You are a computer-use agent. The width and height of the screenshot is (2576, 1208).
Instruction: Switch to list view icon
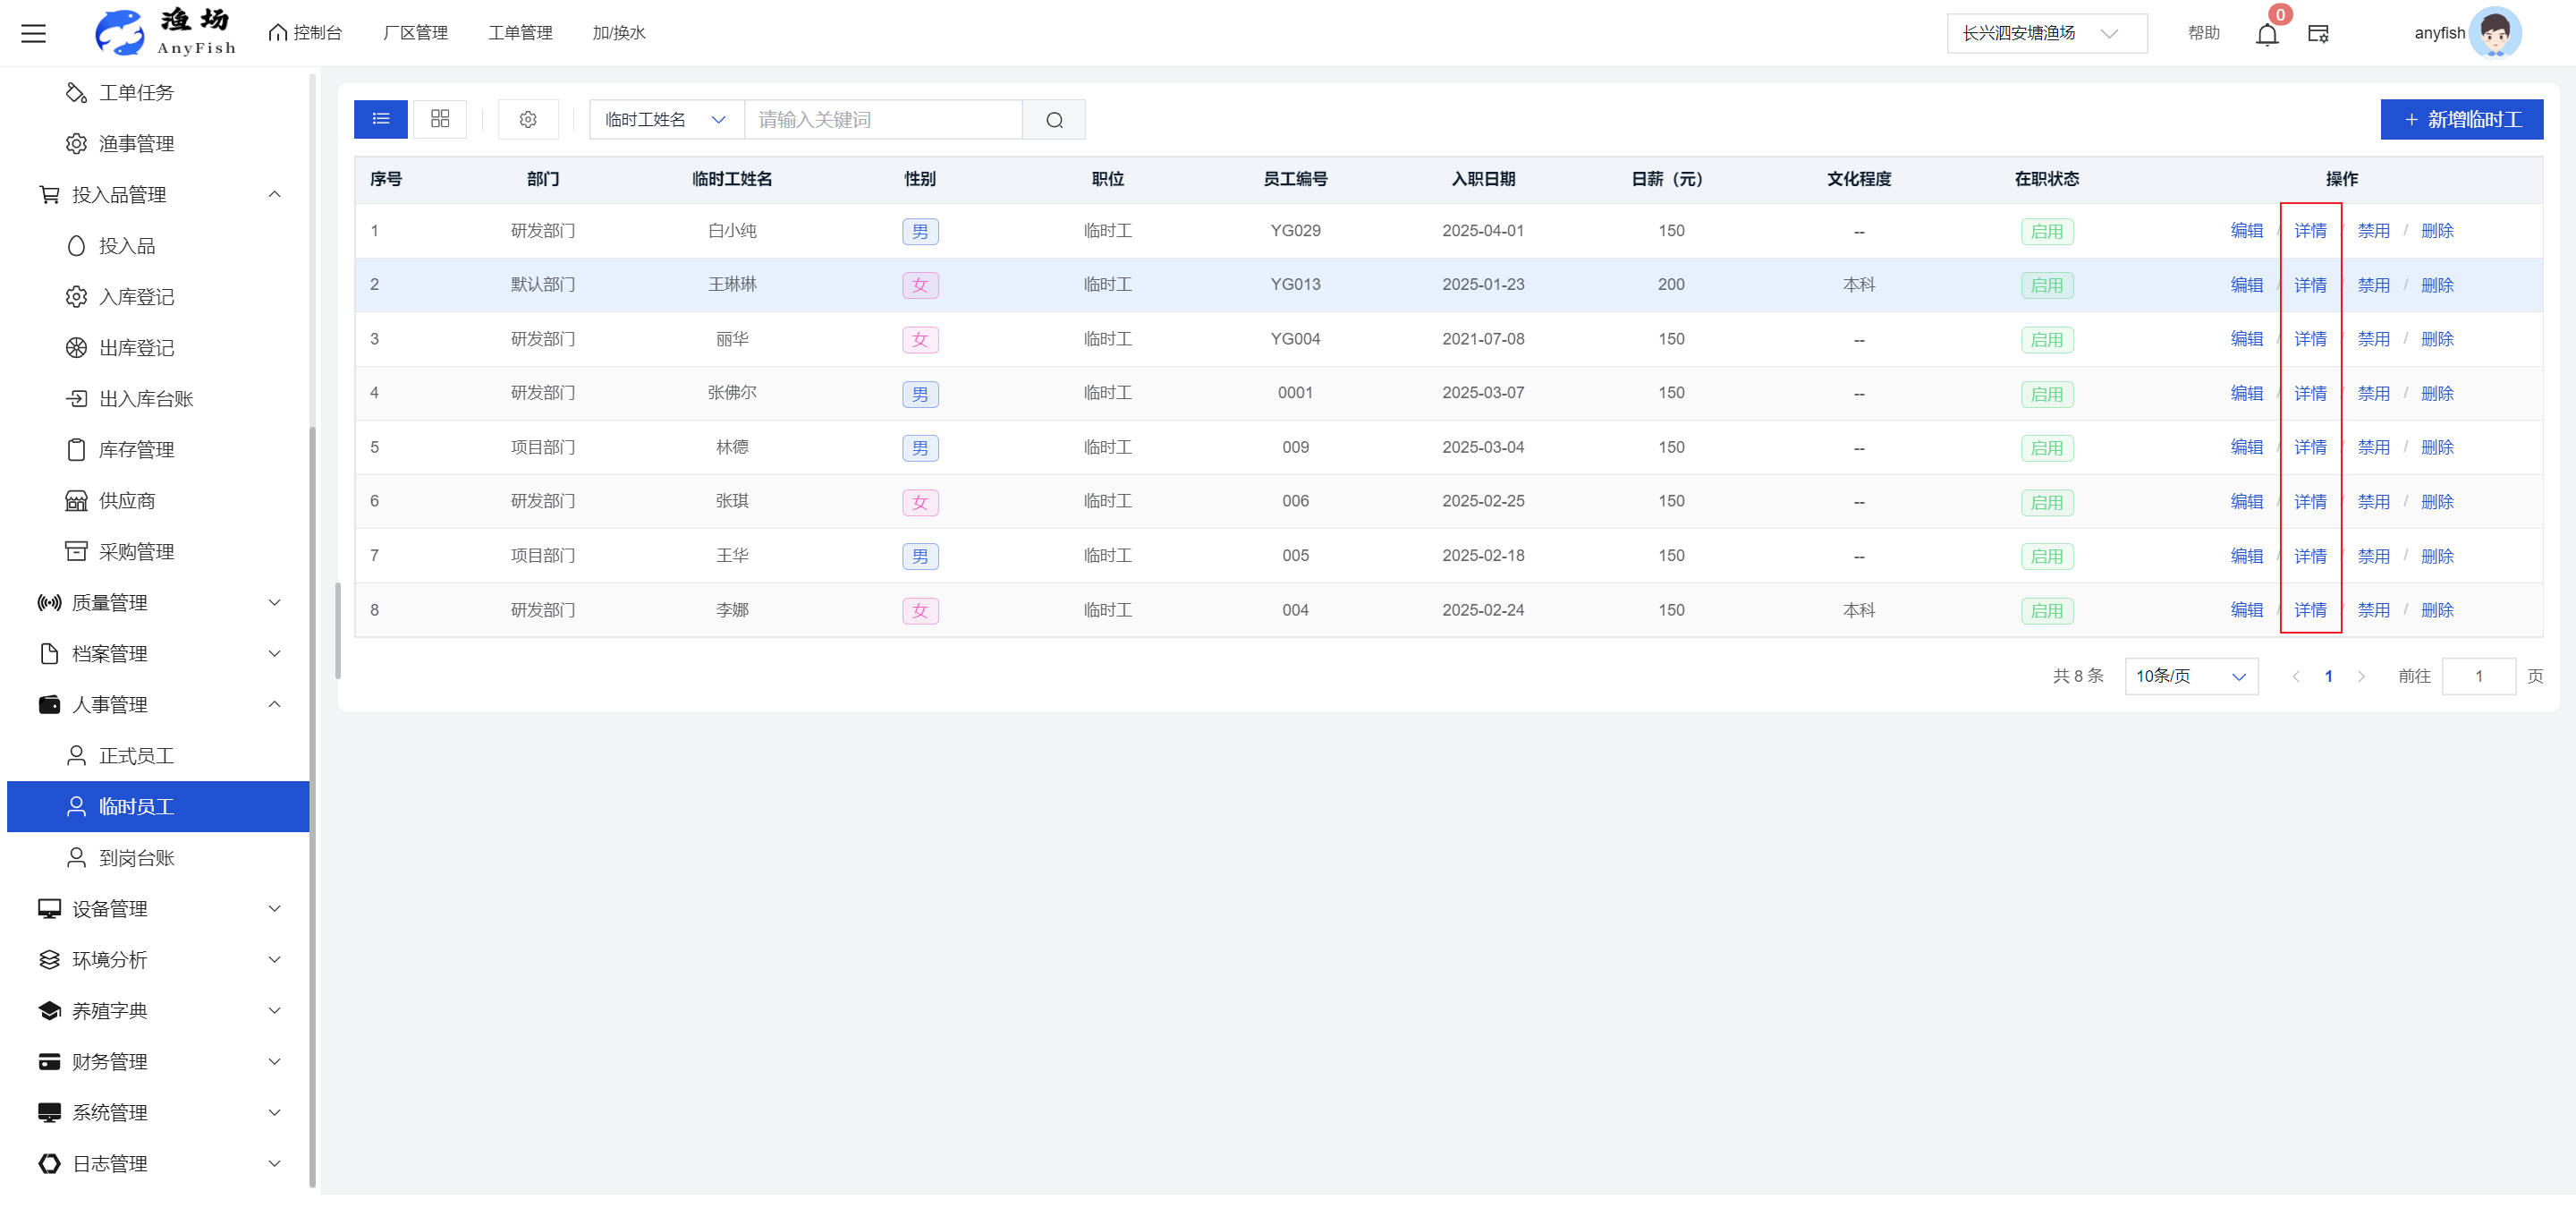click(381, 119)
